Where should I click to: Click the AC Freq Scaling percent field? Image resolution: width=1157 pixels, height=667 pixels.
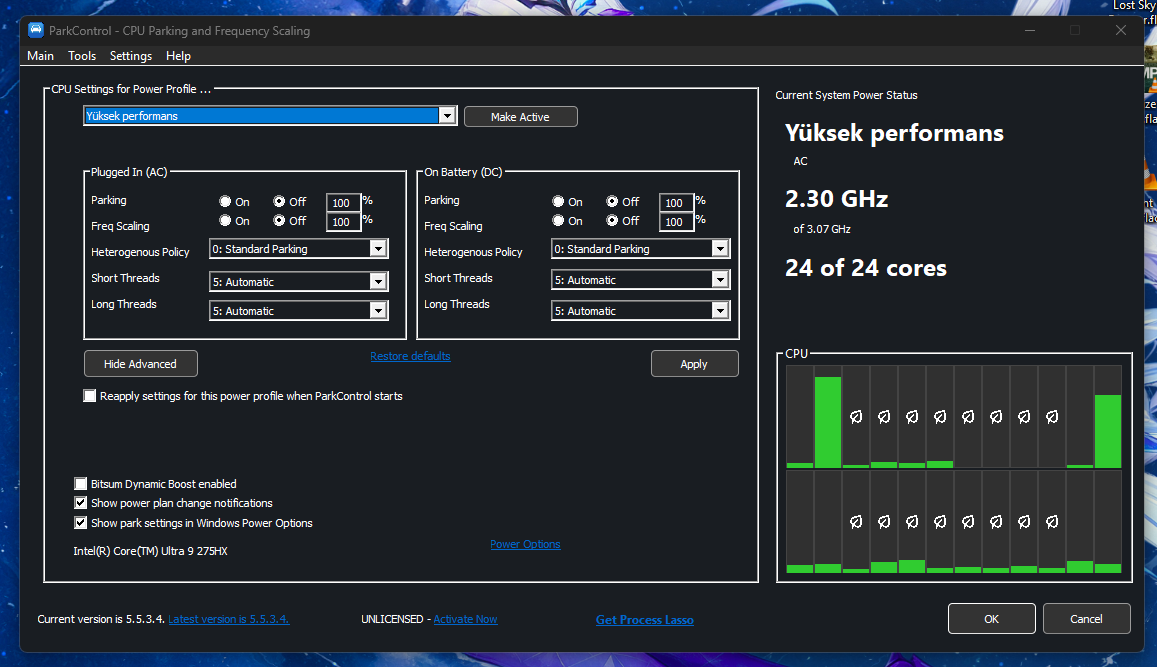[343, 222]
